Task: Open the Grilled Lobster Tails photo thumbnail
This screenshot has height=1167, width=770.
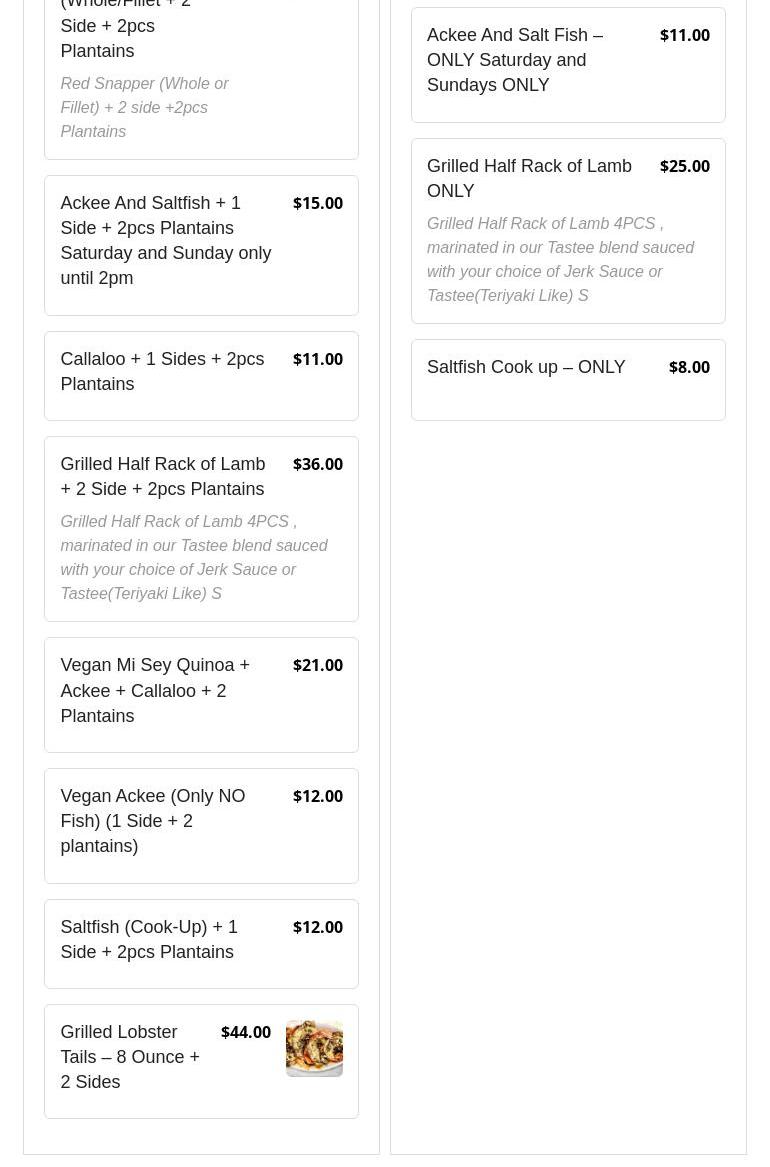Action: pyautogui.click(x=314, y=1048)
